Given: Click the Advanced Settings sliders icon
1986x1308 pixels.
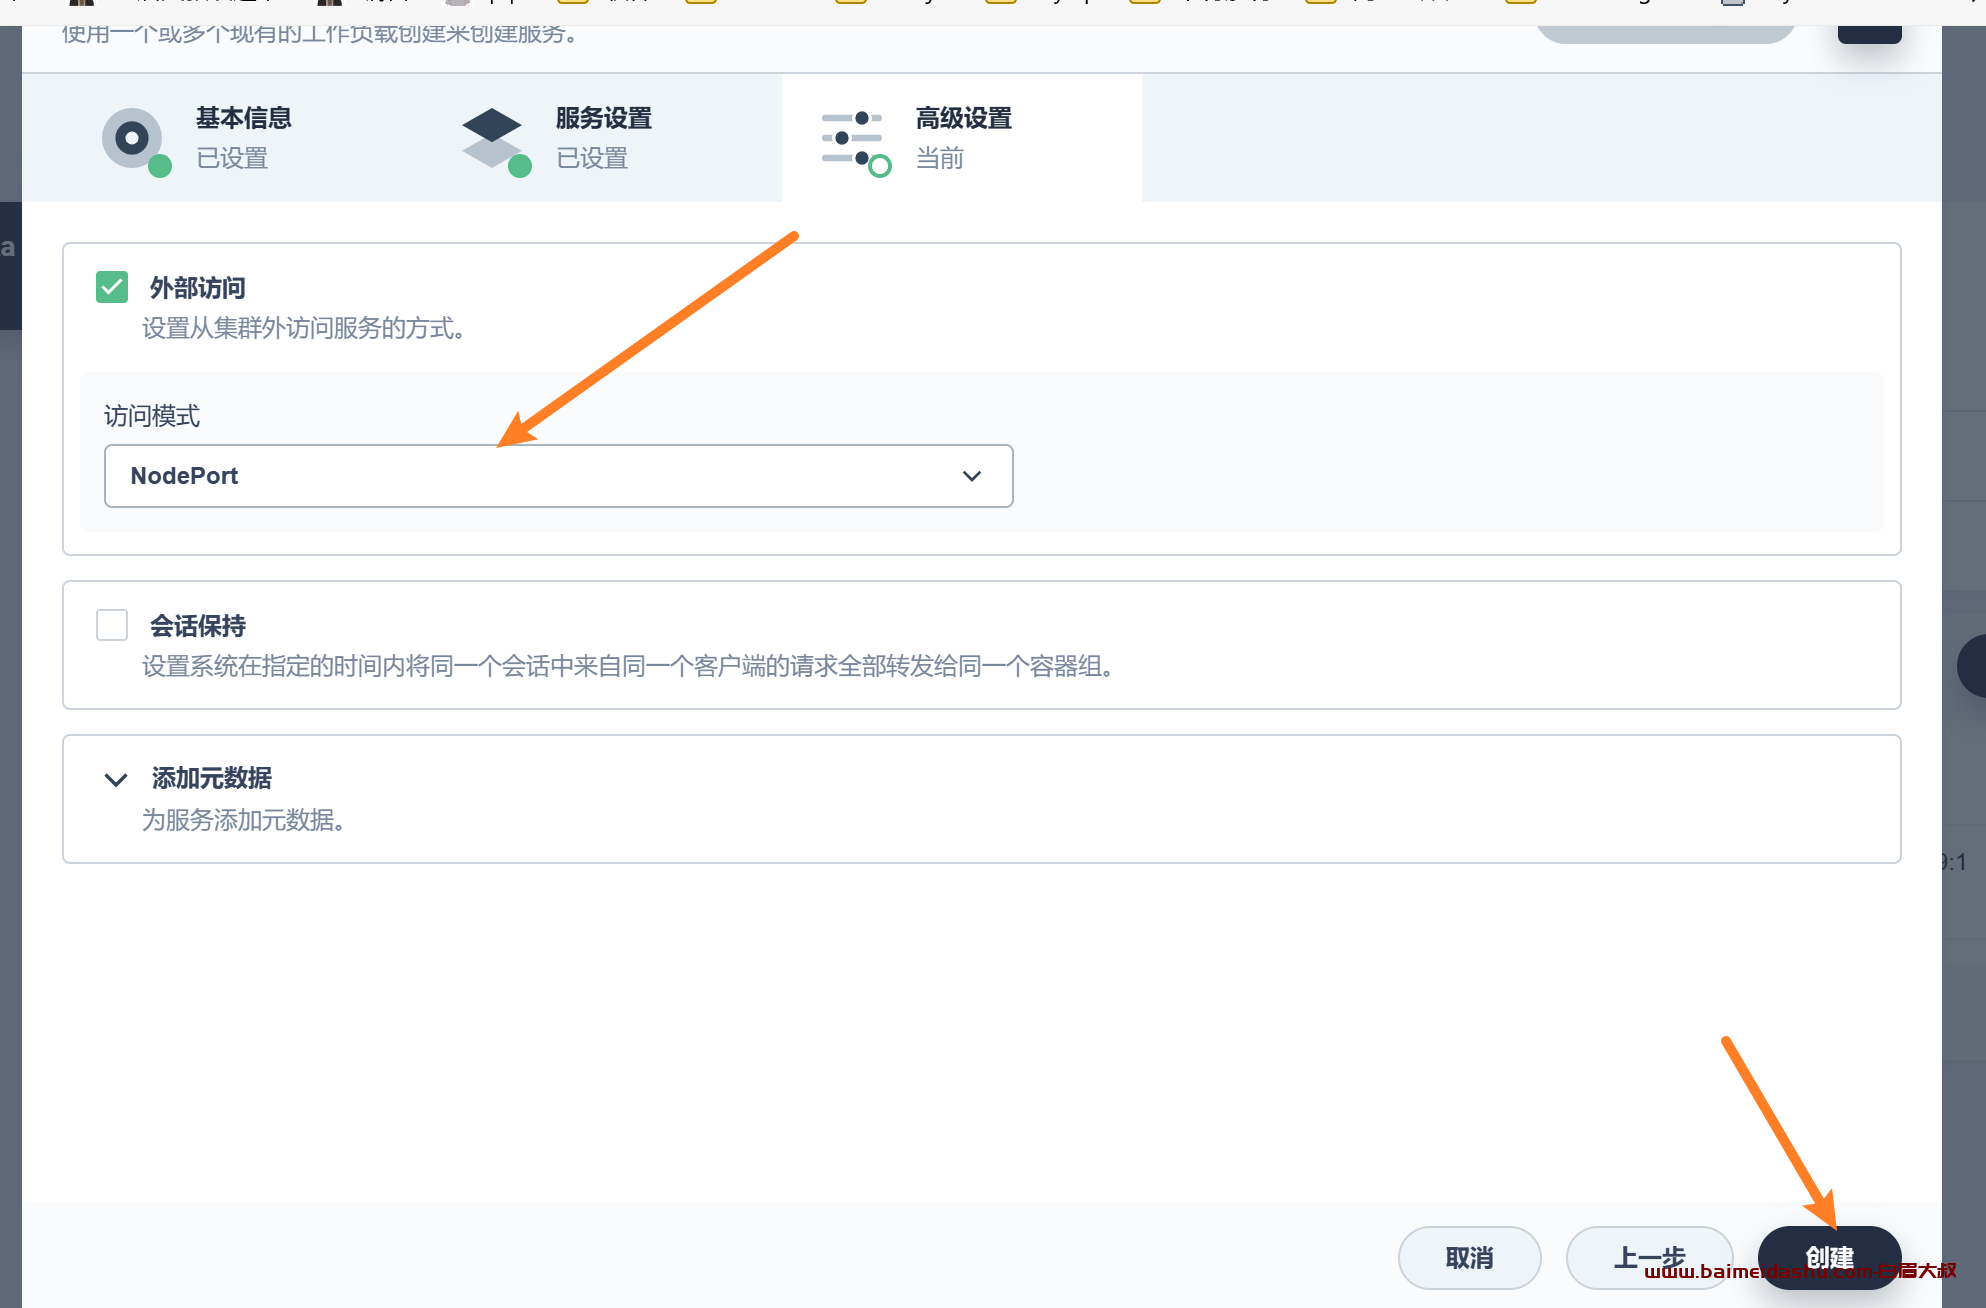Looking at the screenshot, I should tap(852, 138).
